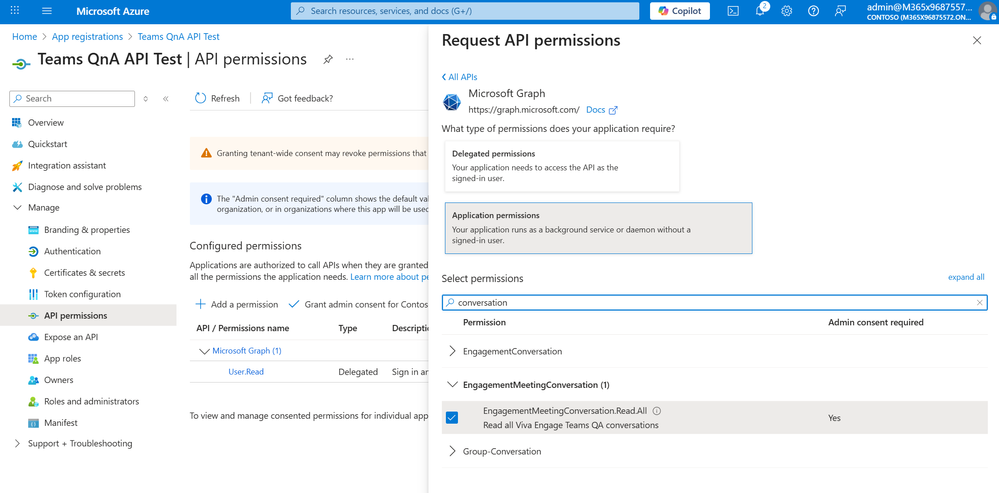Screen dimensions: 999x493
Task: Open the feedback icon in top bar
Action: (x=840, y=11)
